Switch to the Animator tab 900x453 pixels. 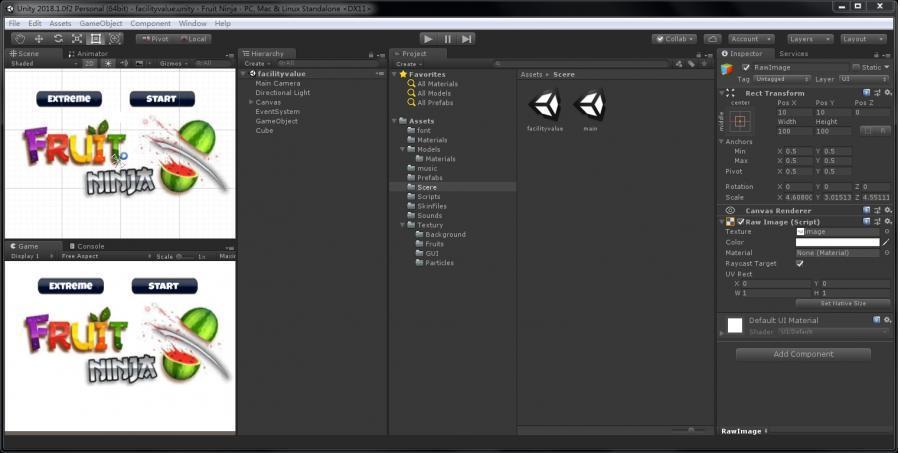click(88, 53)
